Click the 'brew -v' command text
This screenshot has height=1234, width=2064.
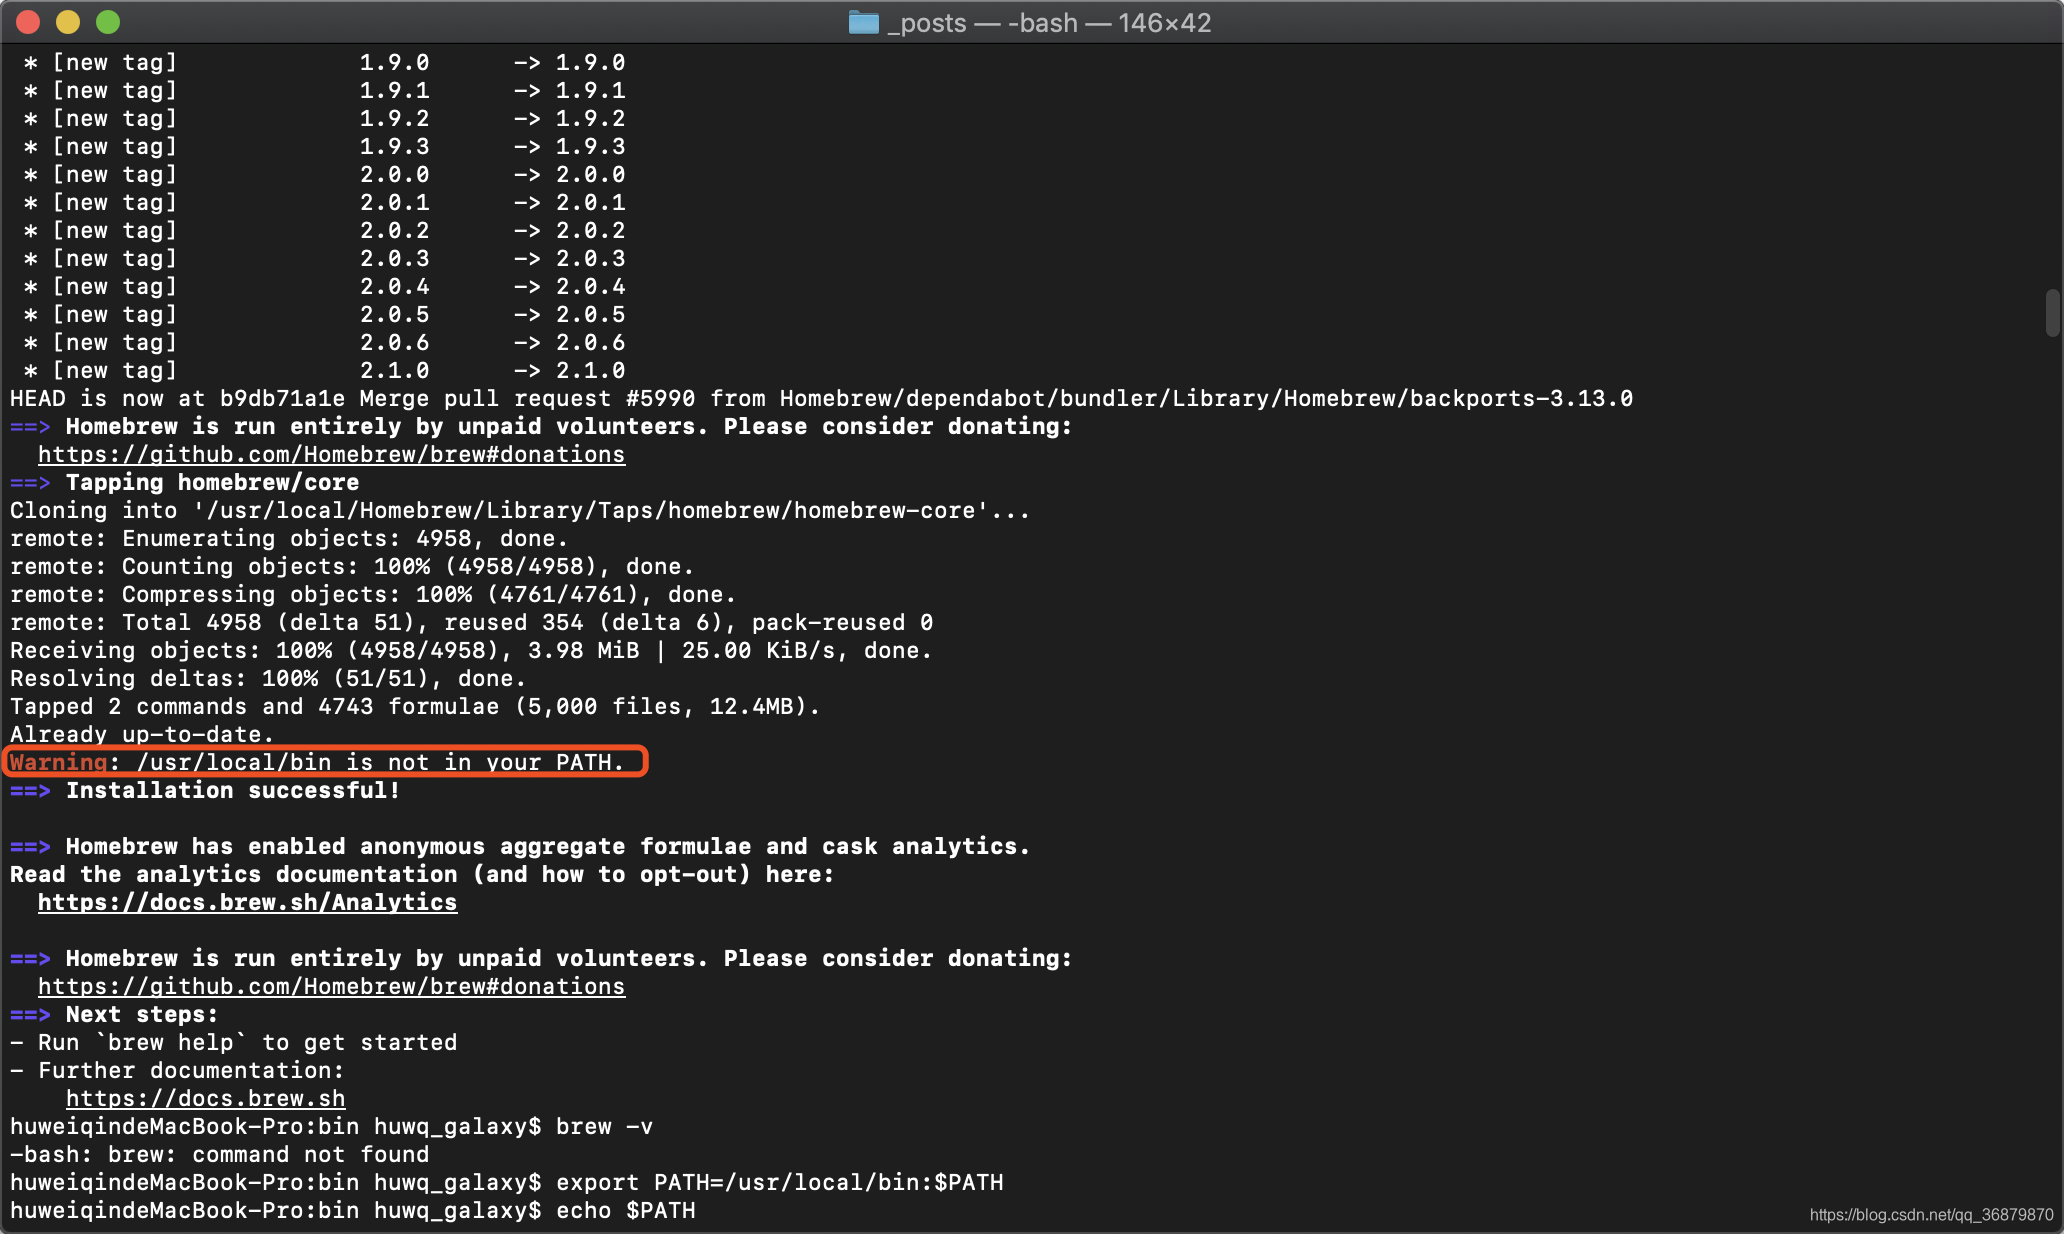pyautogui.click(x=604, y=1127)
